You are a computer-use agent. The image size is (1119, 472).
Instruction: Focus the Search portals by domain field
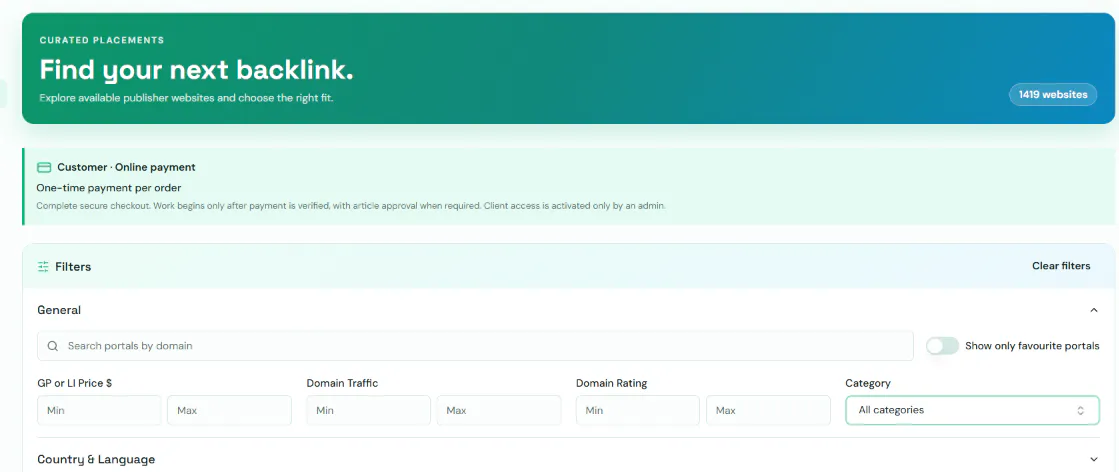475,346
